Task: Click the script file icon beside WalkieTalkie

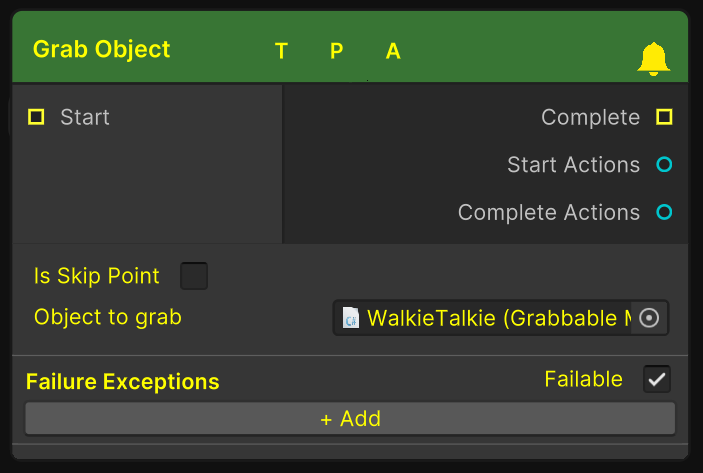Action: 351,318
